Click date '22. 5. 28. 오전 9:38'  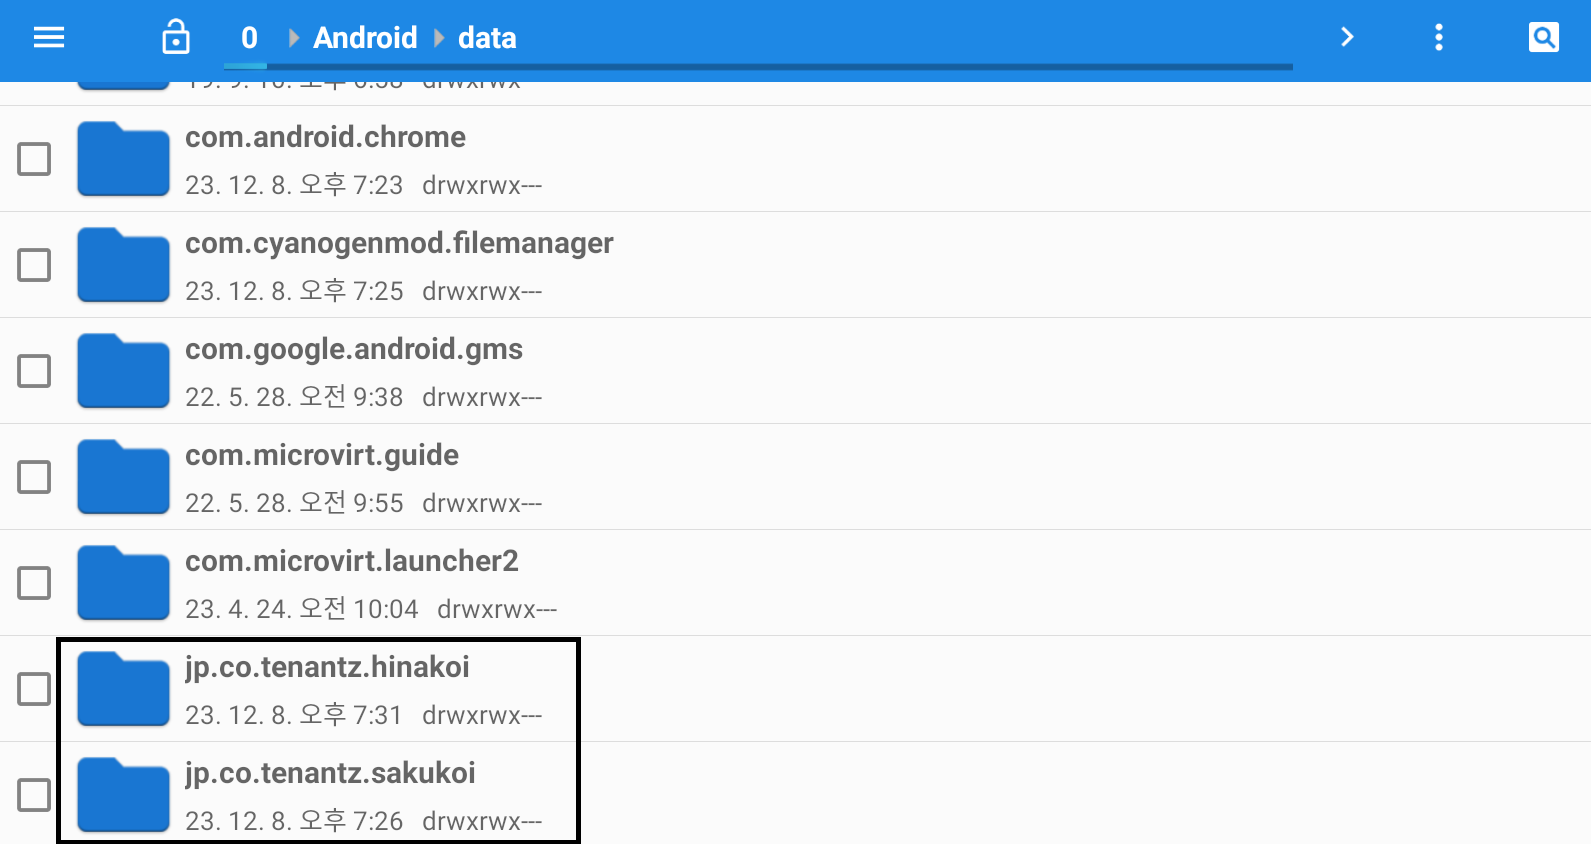pos(294,397)
